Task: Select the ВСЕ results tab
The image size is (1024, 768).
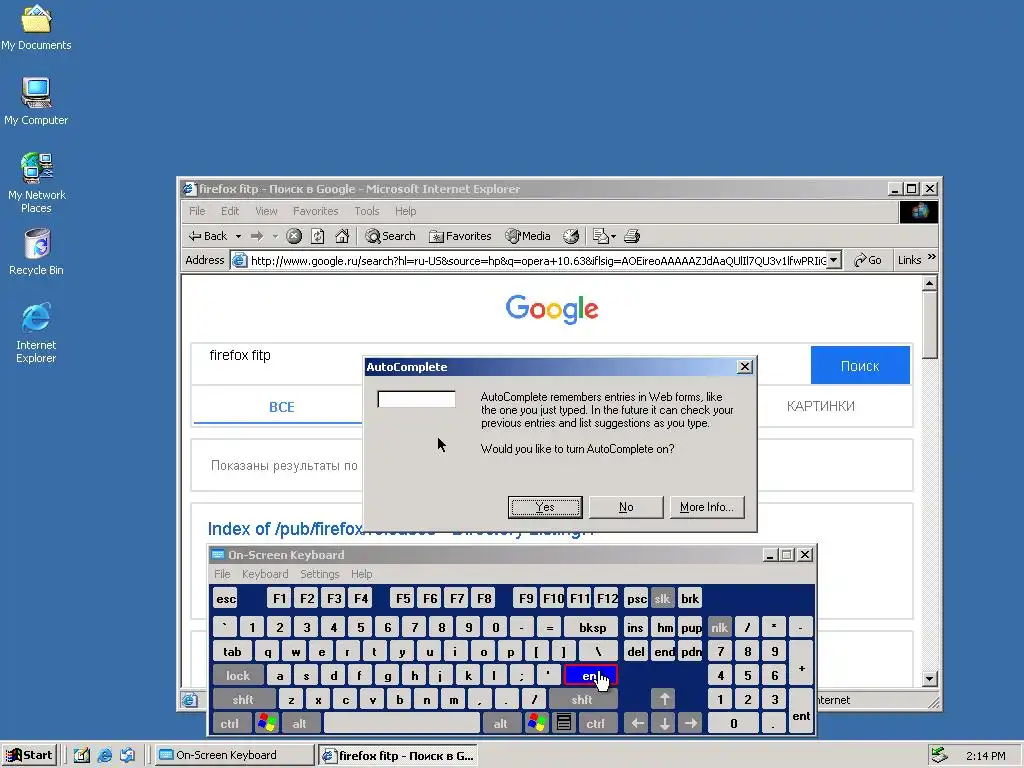Action: (281, 407)
